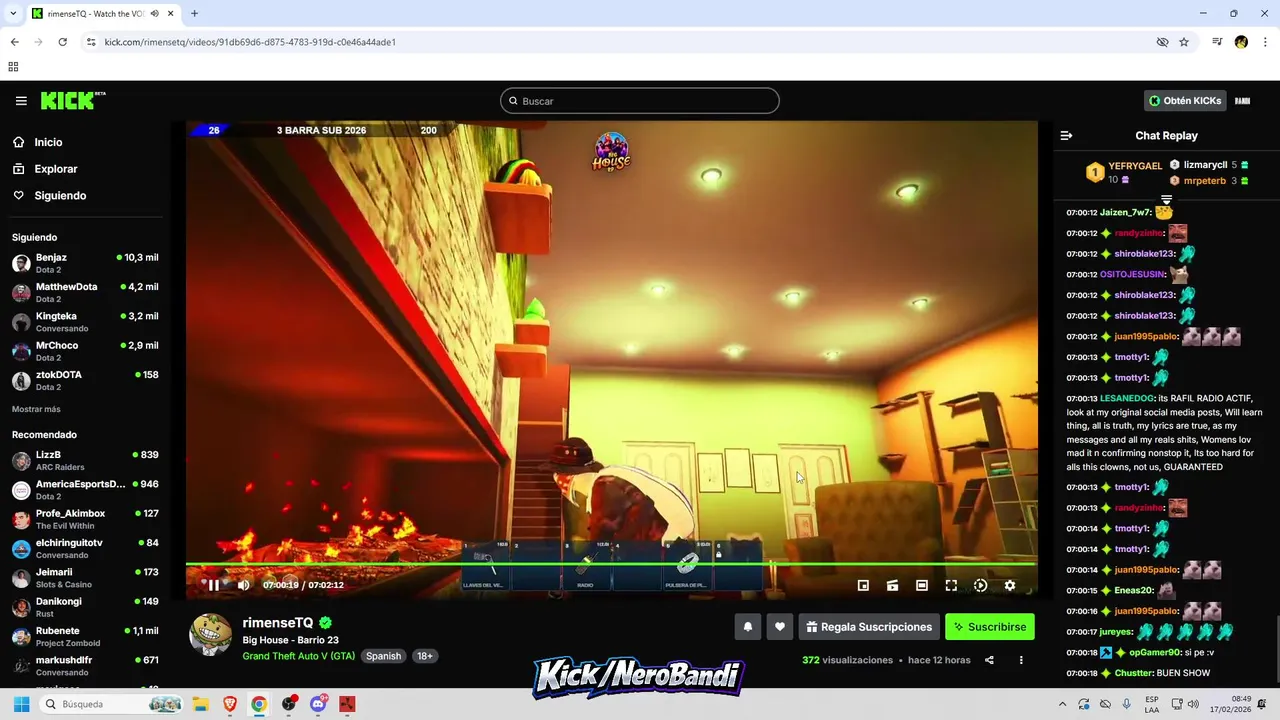Open Siguiendo in the sidebar

coord(60,196)
